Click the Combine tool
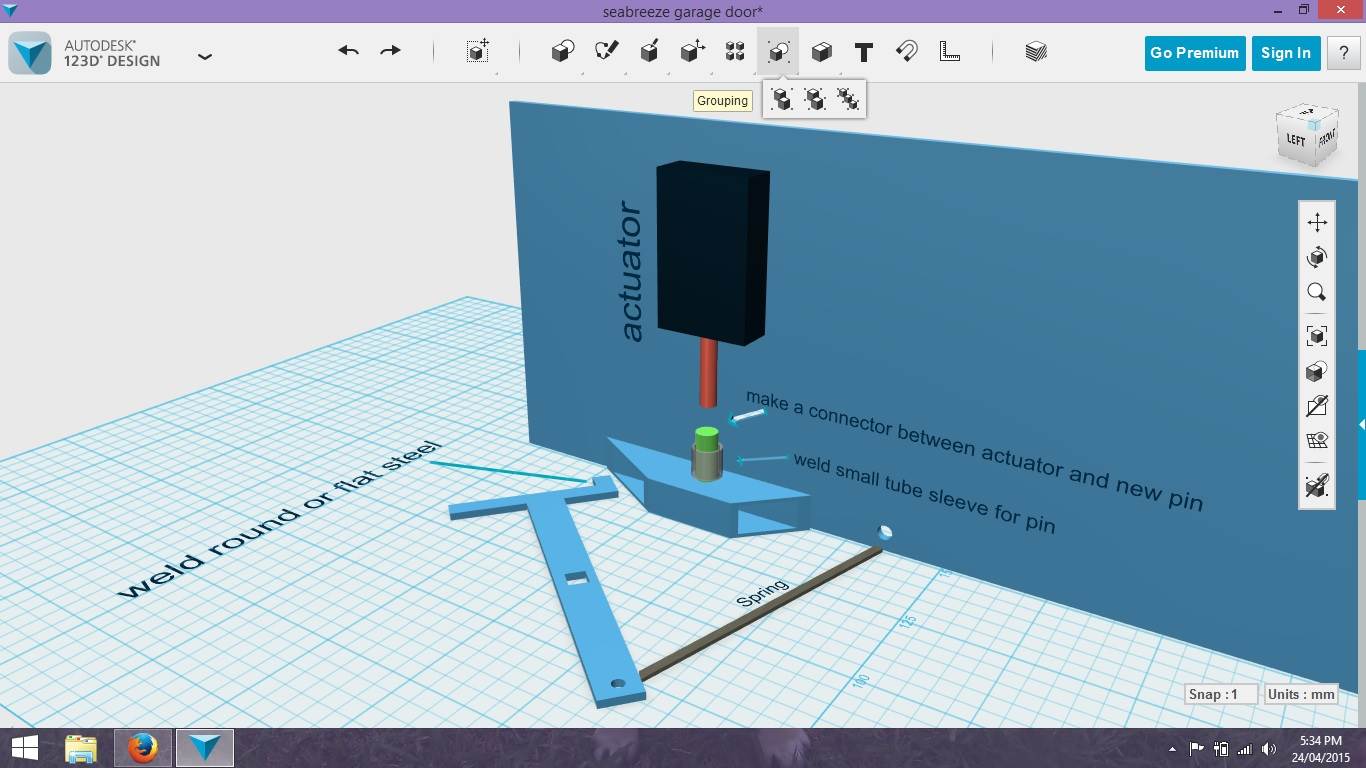This screenshot has width=1366, height=768. 821,51
